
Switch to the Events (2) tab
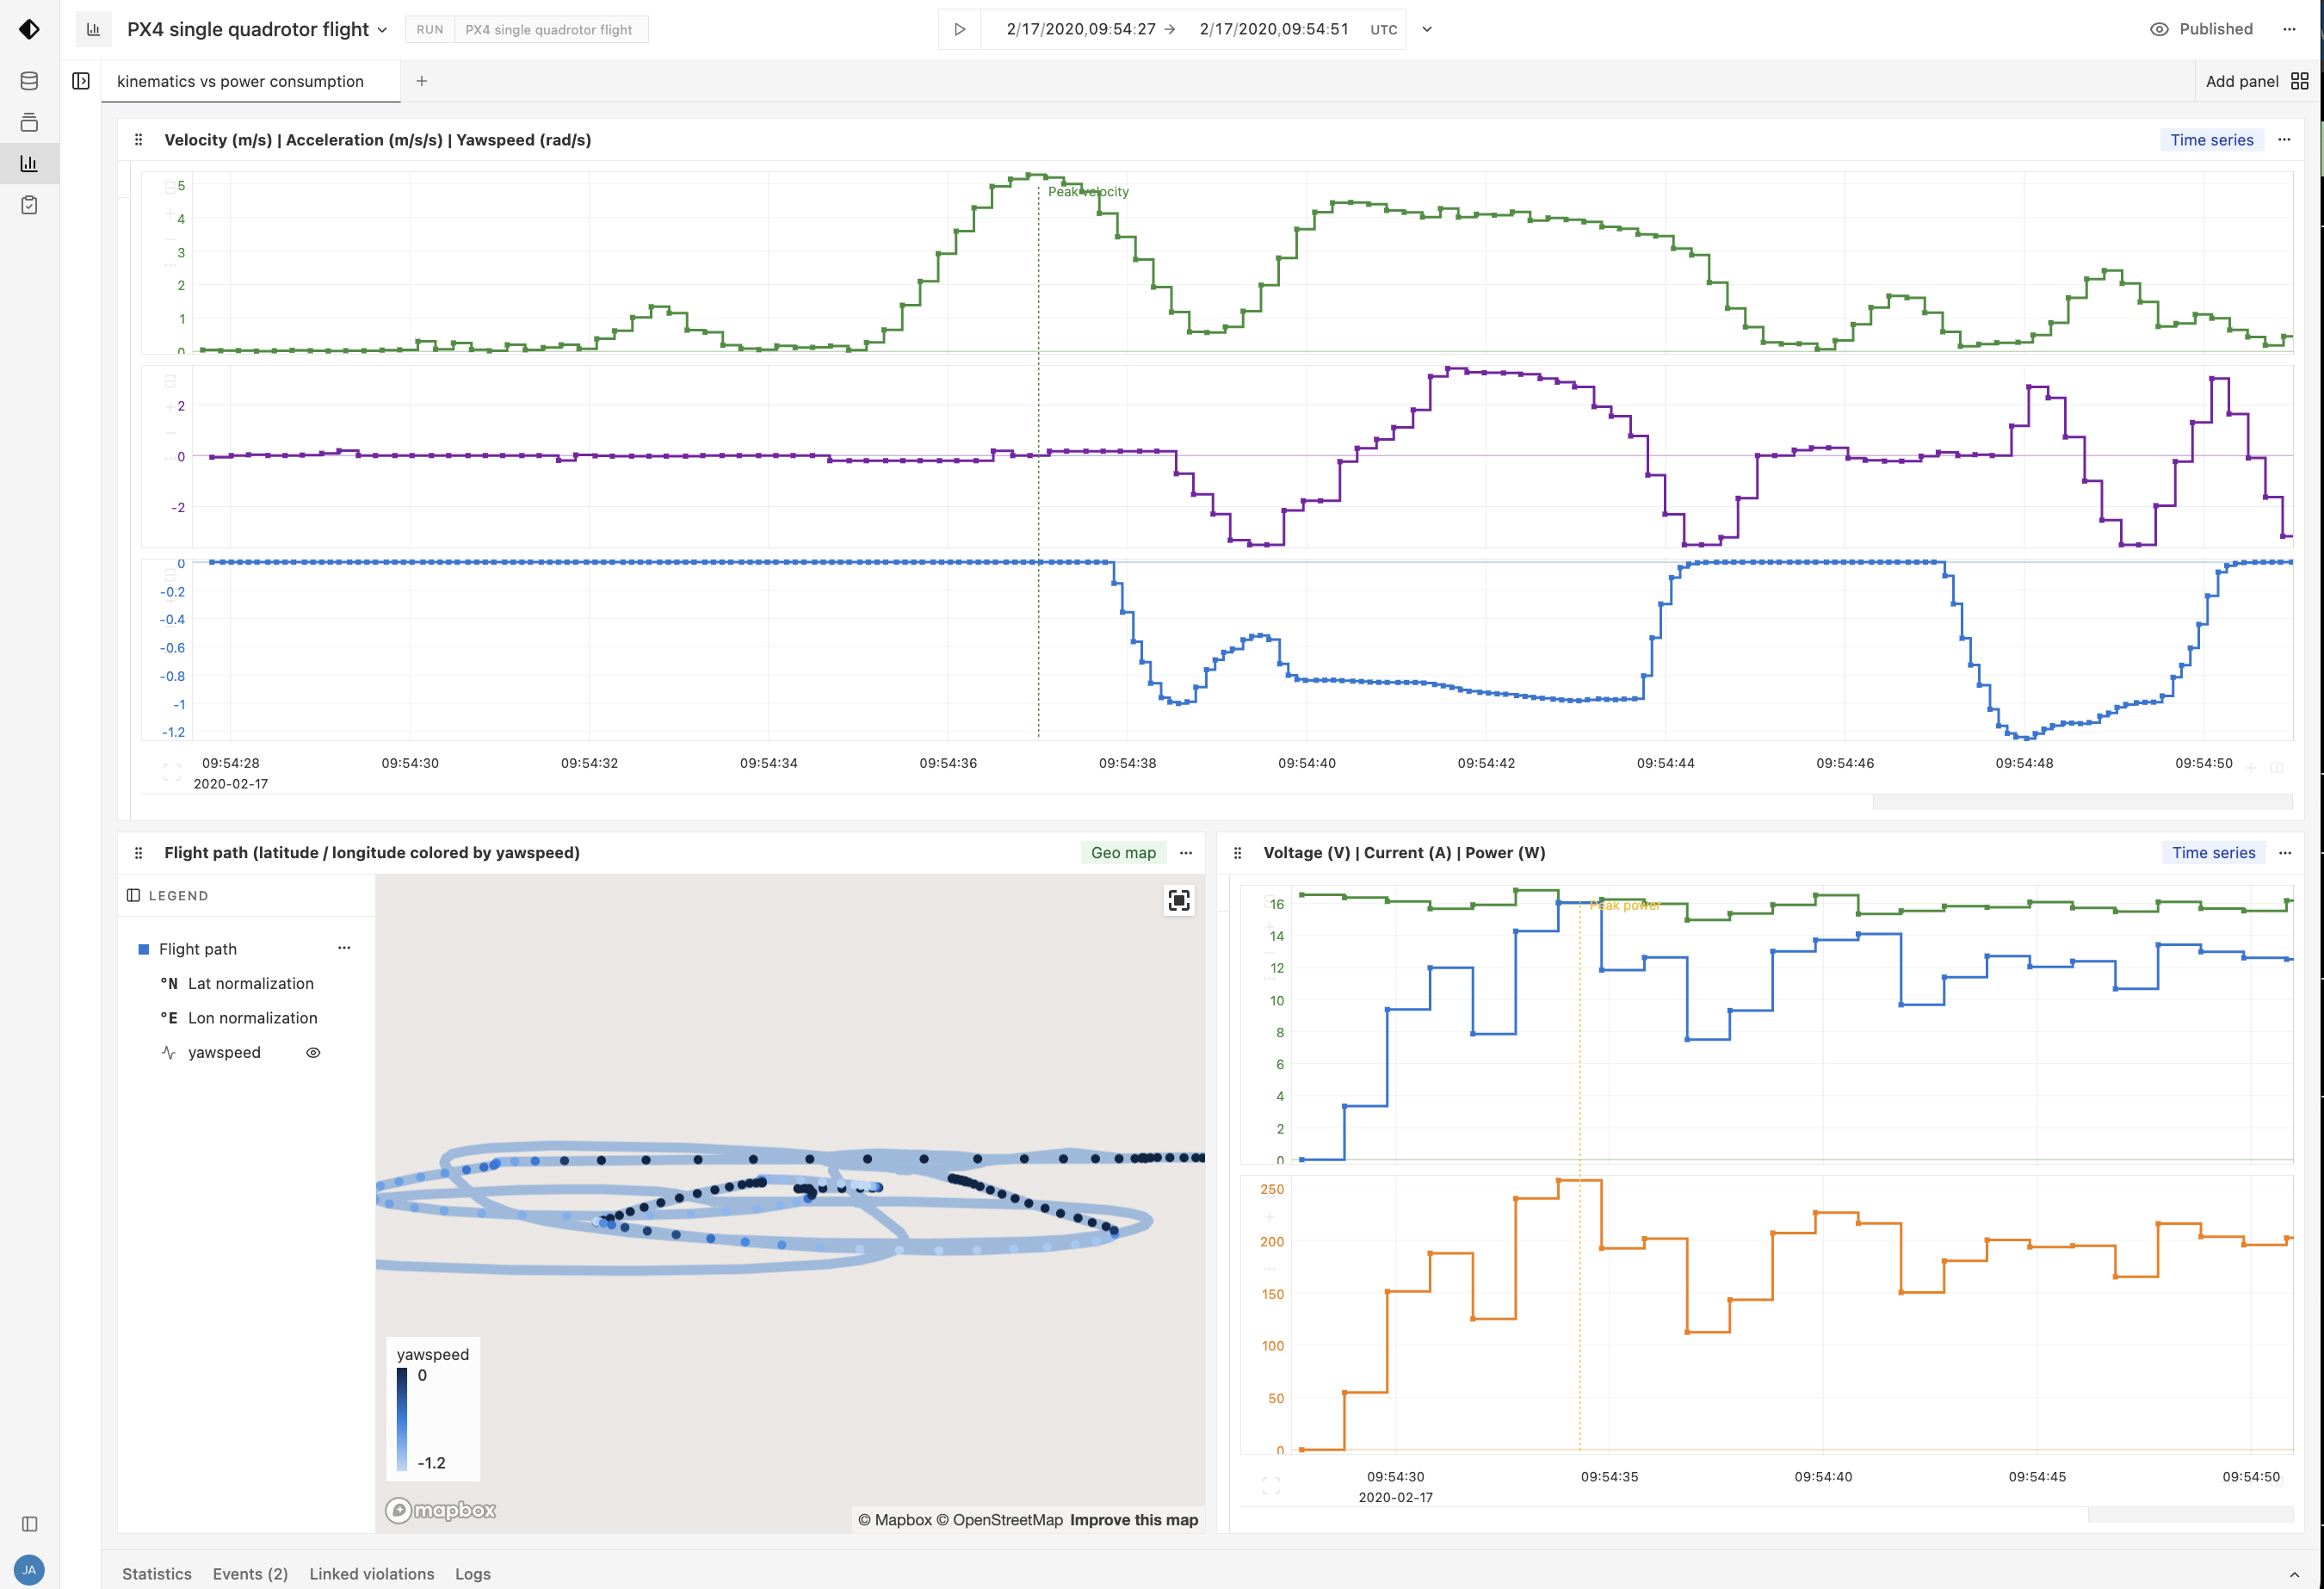pos(250,1573)
